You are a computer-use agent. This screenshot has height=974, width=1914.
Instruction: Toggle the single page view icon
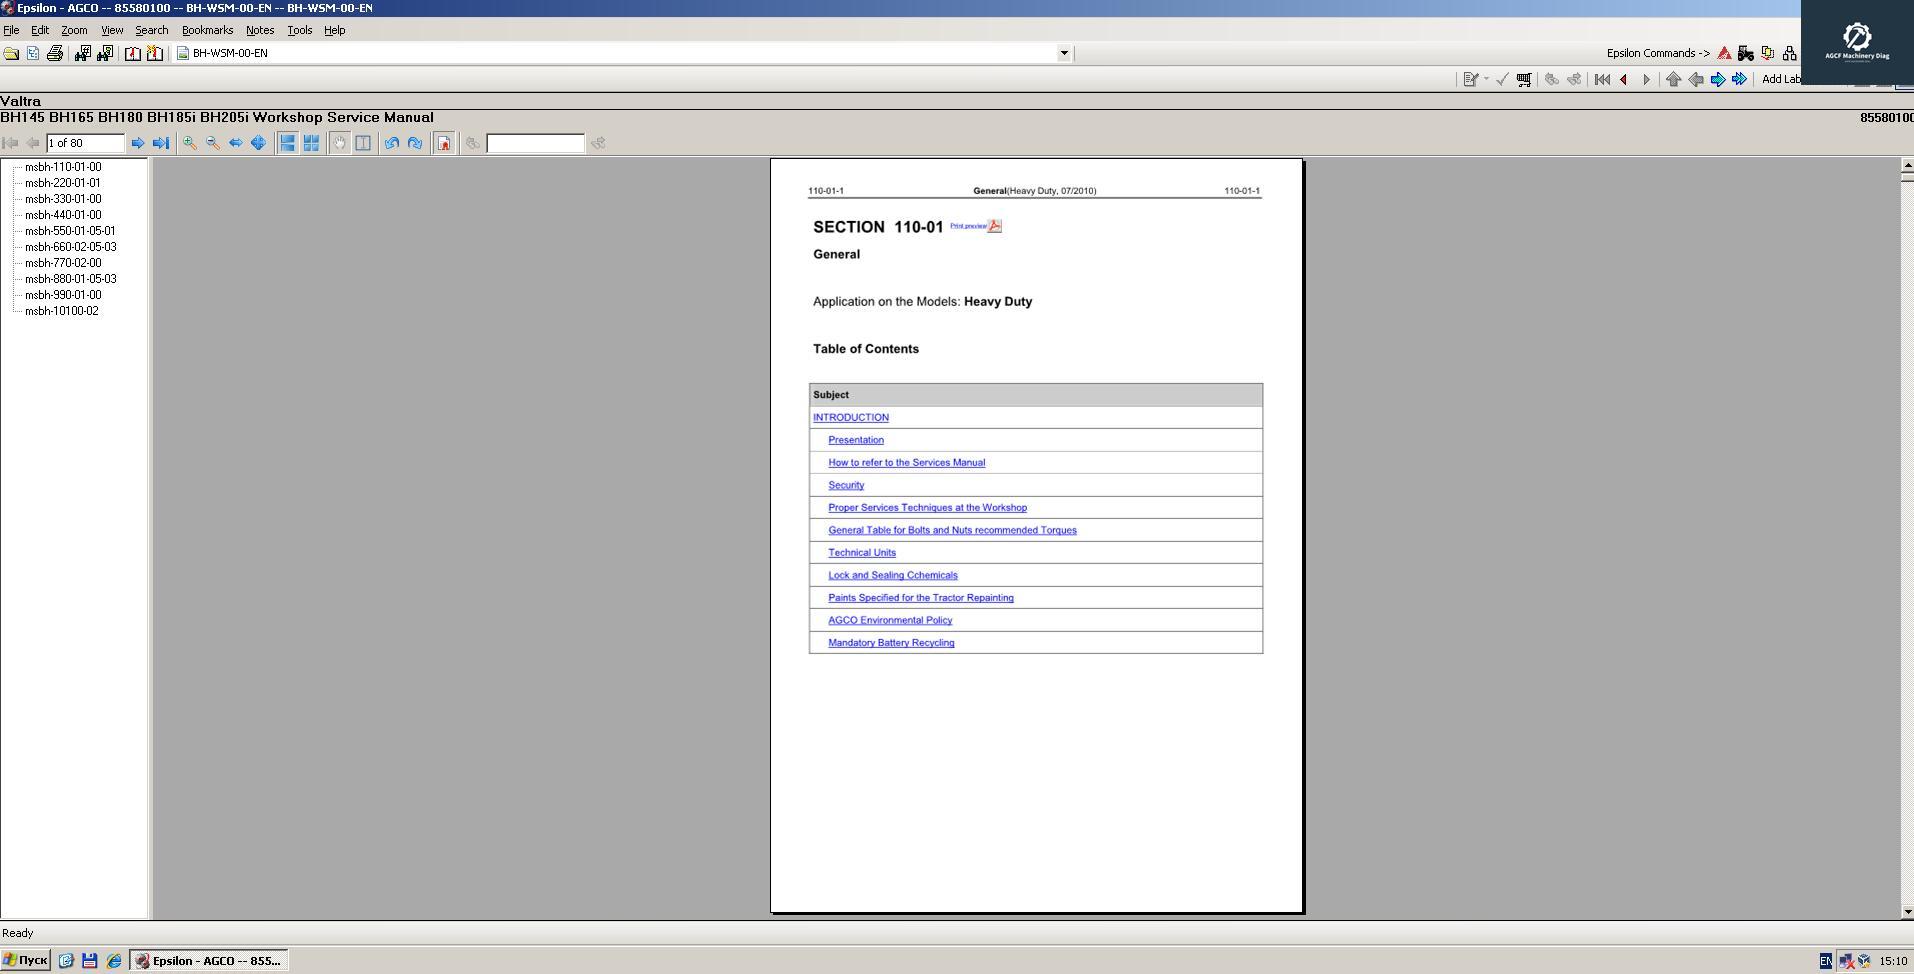(x=362, y=143)
